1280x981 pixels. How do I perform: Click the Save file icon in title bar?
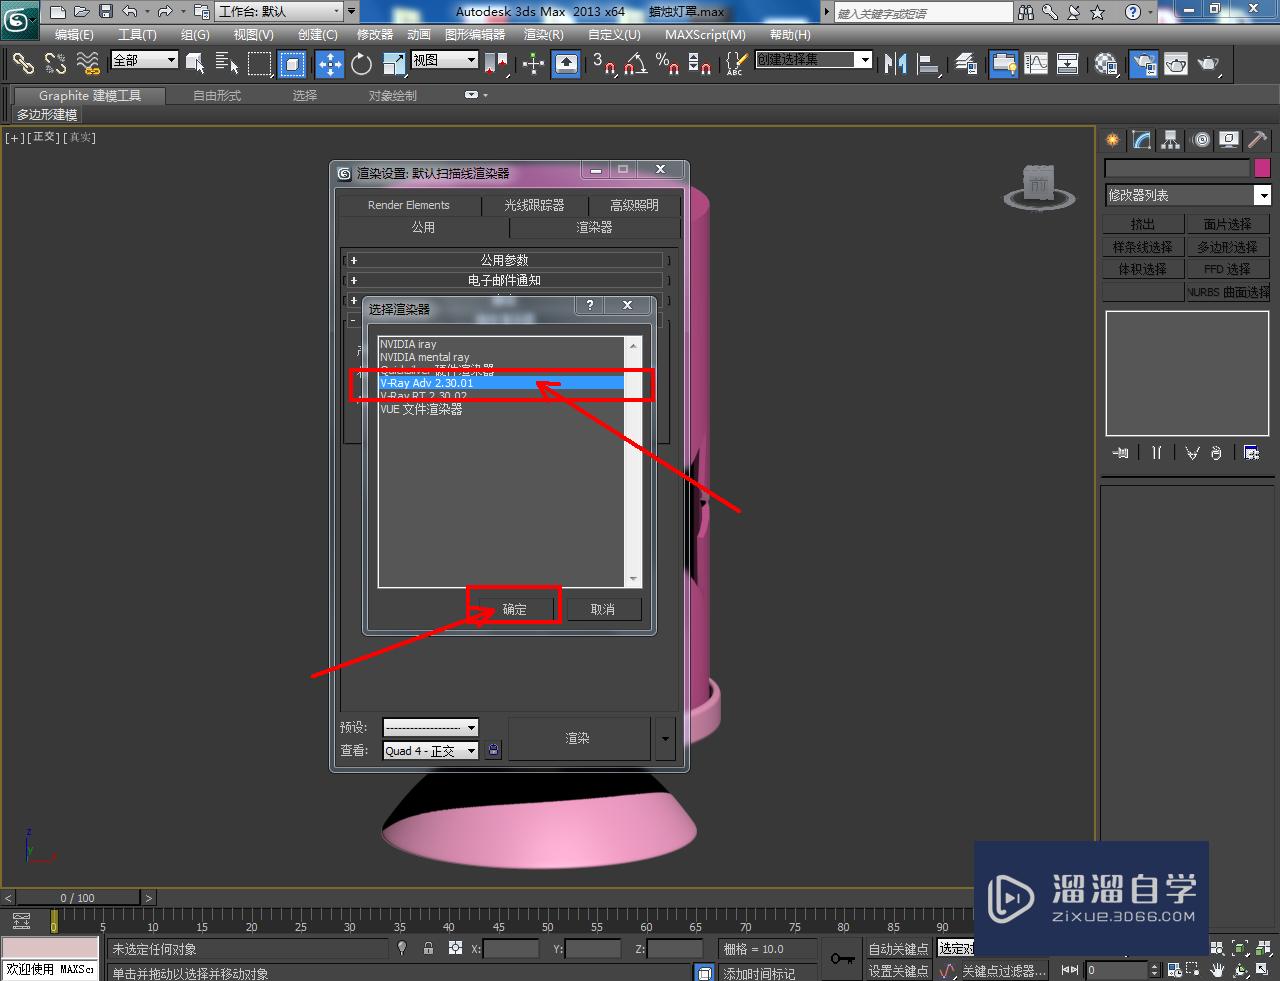pyautogui.click(x=106, y=12)
